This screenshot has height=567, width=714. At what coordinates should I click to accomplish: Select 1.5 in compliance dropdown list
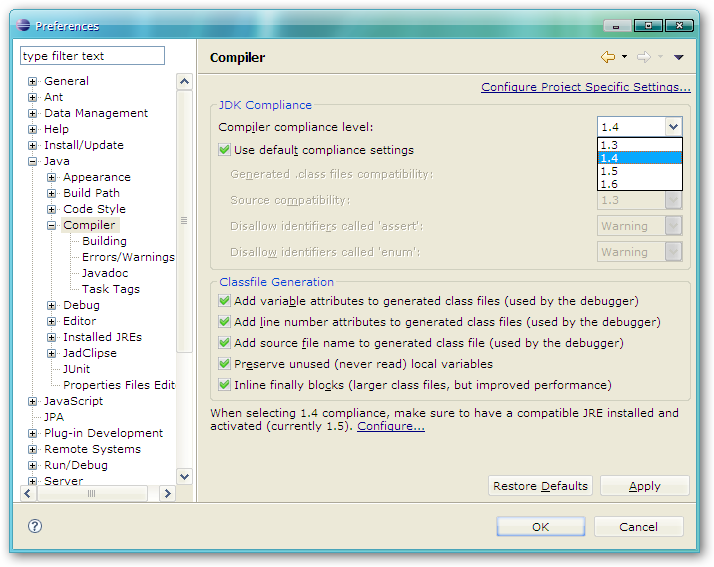pos(640,171)
